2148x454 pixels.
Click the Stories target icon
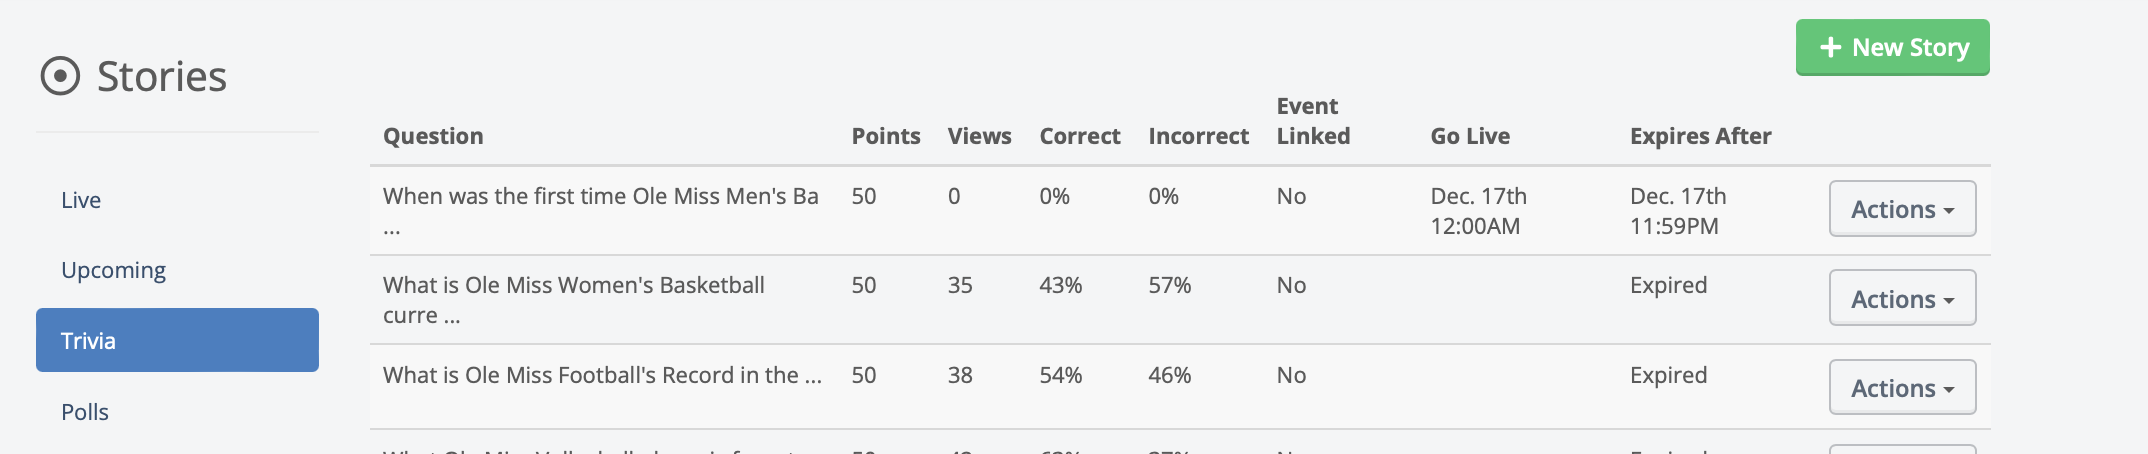60,76
